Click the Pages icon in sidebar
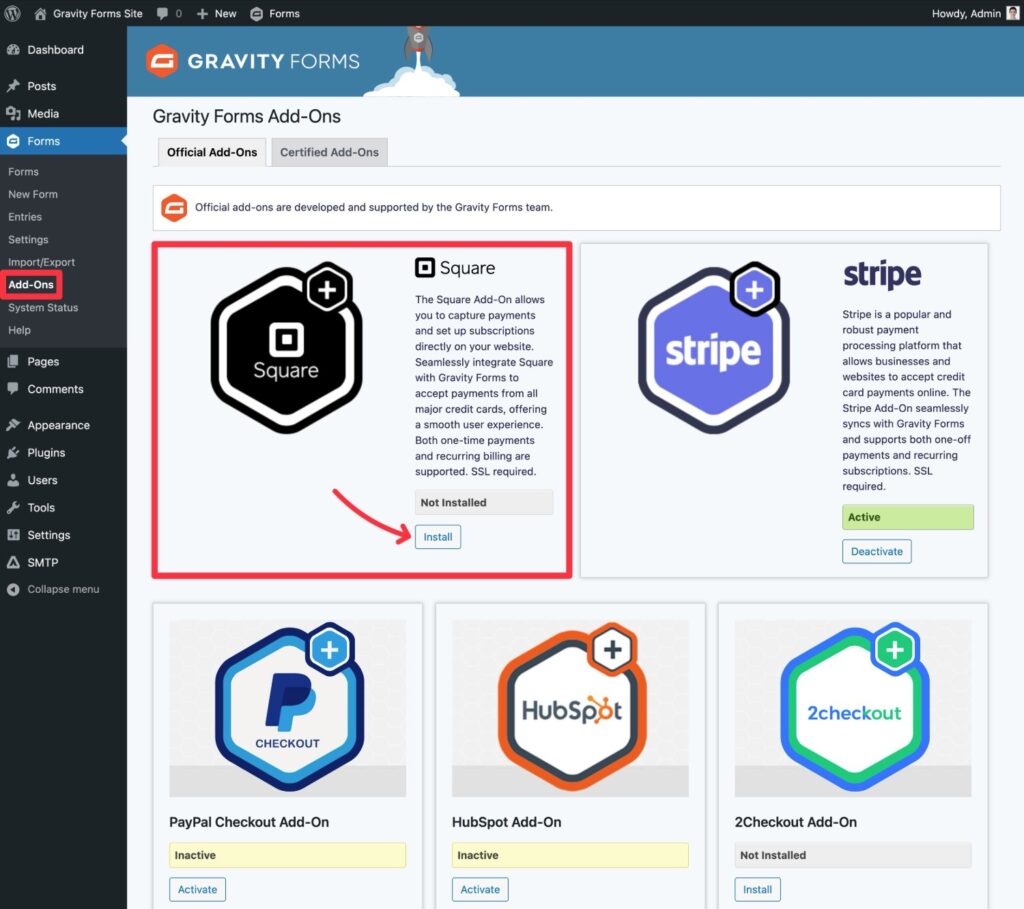Image resolution: width=1024 pixels, height=909 pixels. tap(13, 362)
